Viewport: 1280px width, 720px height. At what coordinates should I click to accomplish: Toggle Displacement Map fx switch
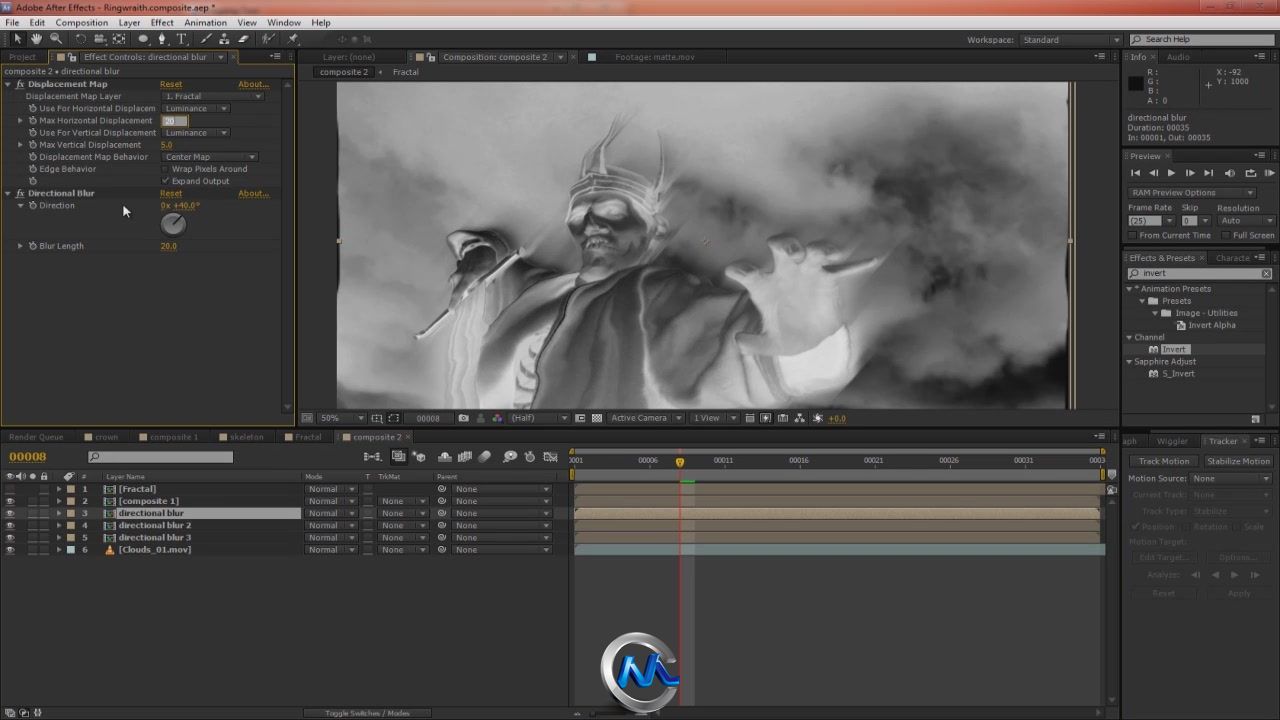(x=19, y=84)
